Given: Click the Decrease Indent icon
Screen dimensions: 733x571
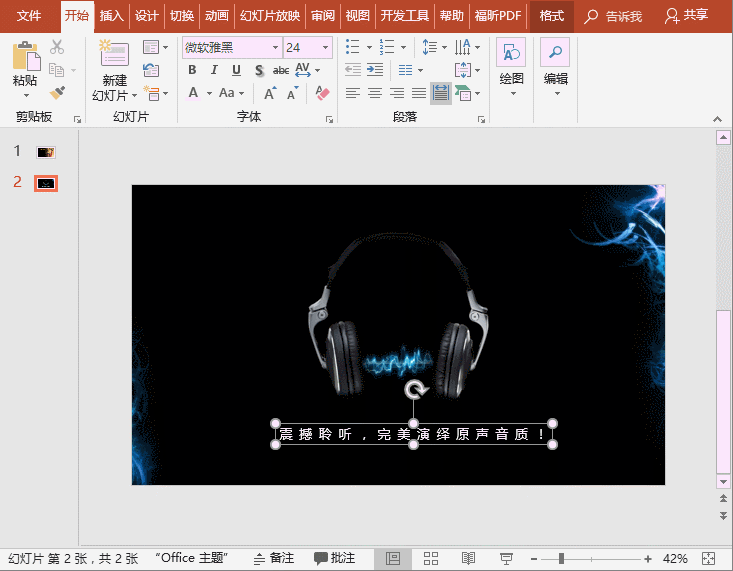Looking at the screenshot, I should 352,70.
